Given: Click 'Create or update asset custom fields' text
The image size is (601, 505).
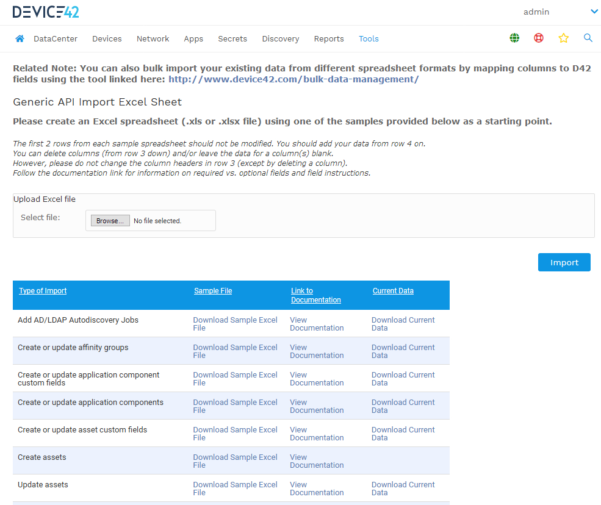Looking at the screenshot, I should 82,430.
